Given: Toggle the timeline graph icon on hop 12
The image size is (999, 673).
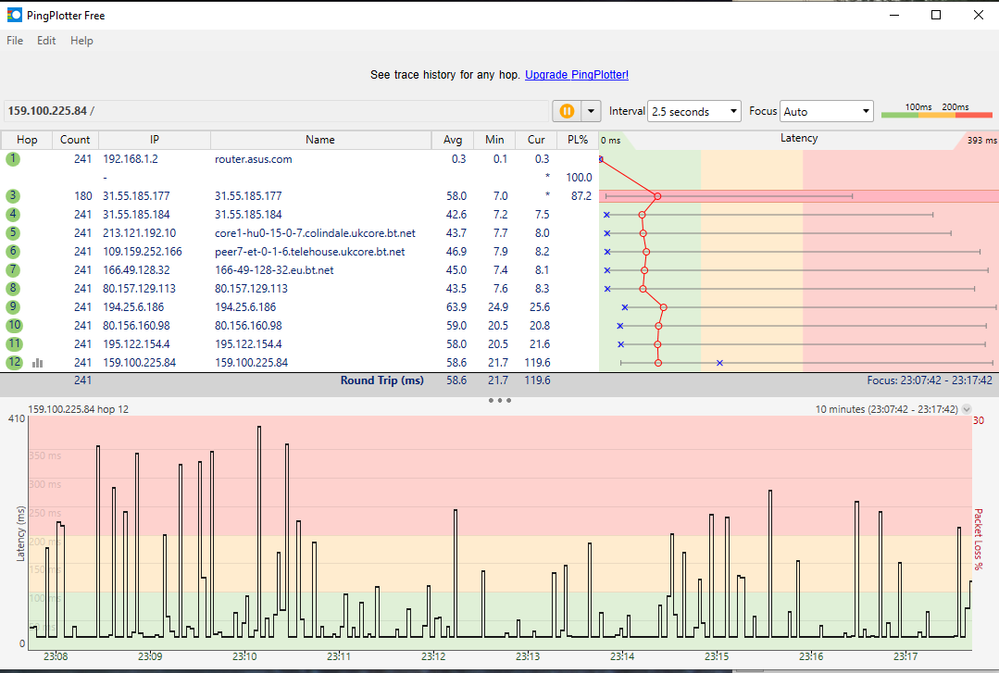Looking at the screenshot, I should coord(37,363).
